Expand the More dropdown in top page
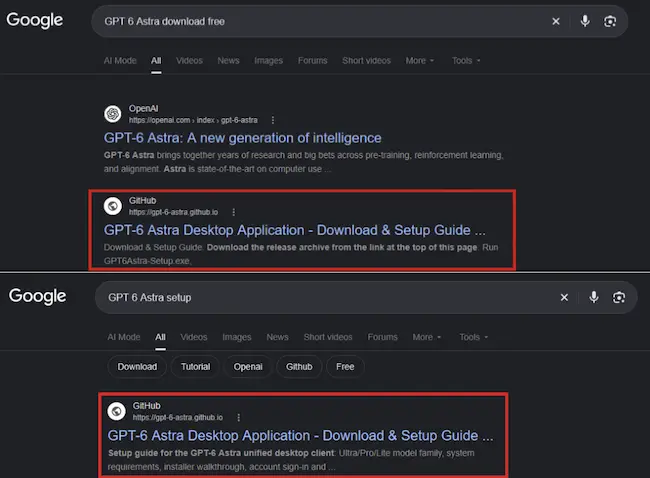Viewport: 650px width, 478px height. (x=420, y=61)
